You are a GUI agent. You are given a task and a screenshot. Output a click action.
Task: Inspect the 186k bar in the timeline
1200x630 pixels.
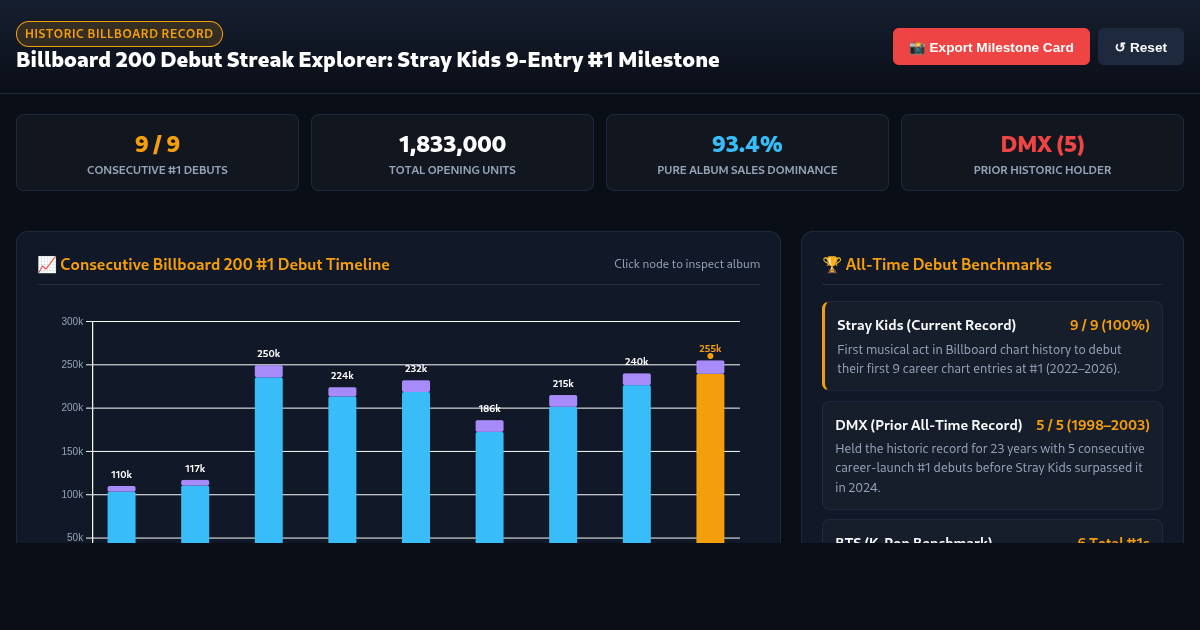click(x=489, y=482)
